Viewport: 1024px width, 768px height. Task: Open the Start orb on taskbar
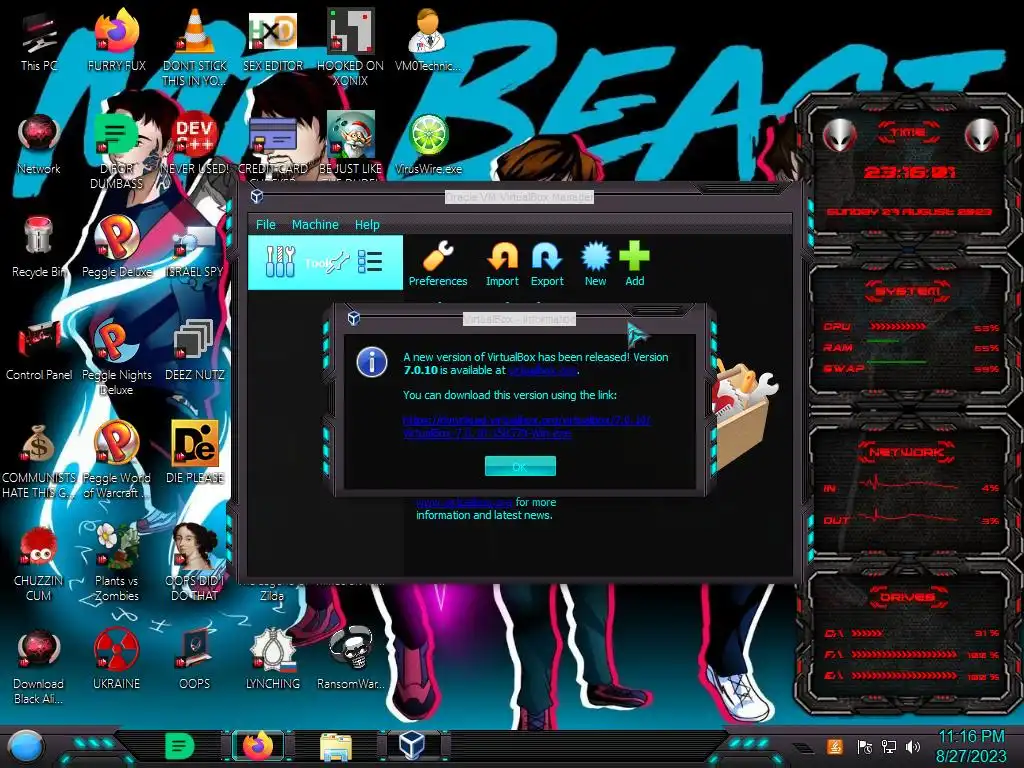26,747
